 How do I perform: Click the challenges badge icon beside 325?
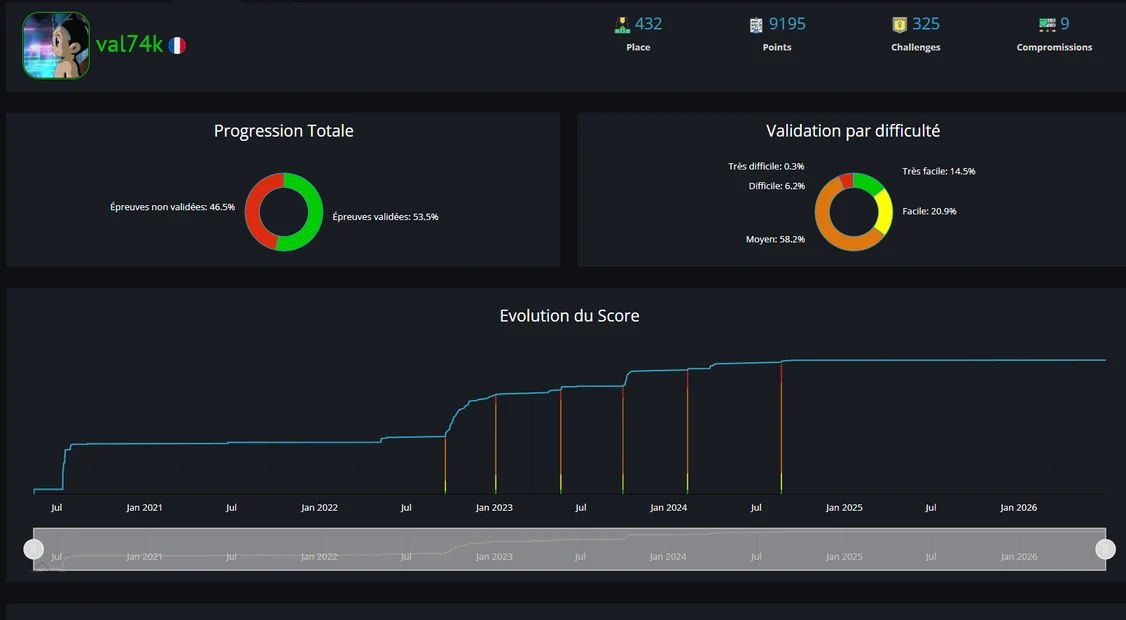[899, 25]
